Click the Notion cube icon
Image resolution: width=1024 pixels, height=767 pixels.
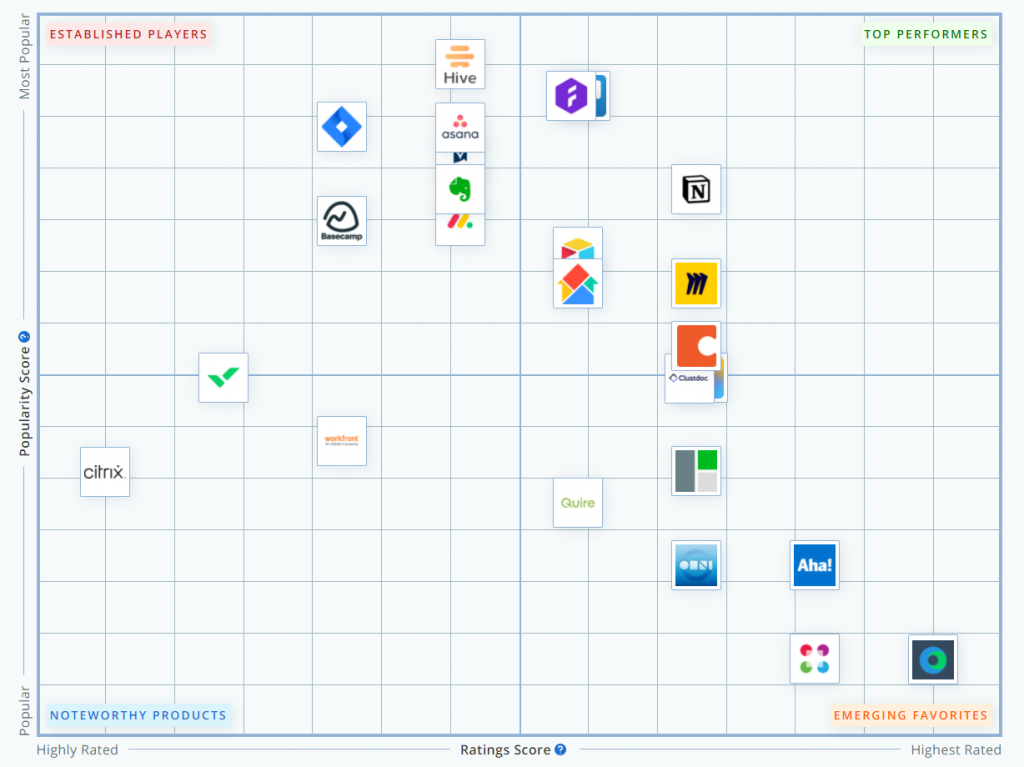(x=696, y=189)
